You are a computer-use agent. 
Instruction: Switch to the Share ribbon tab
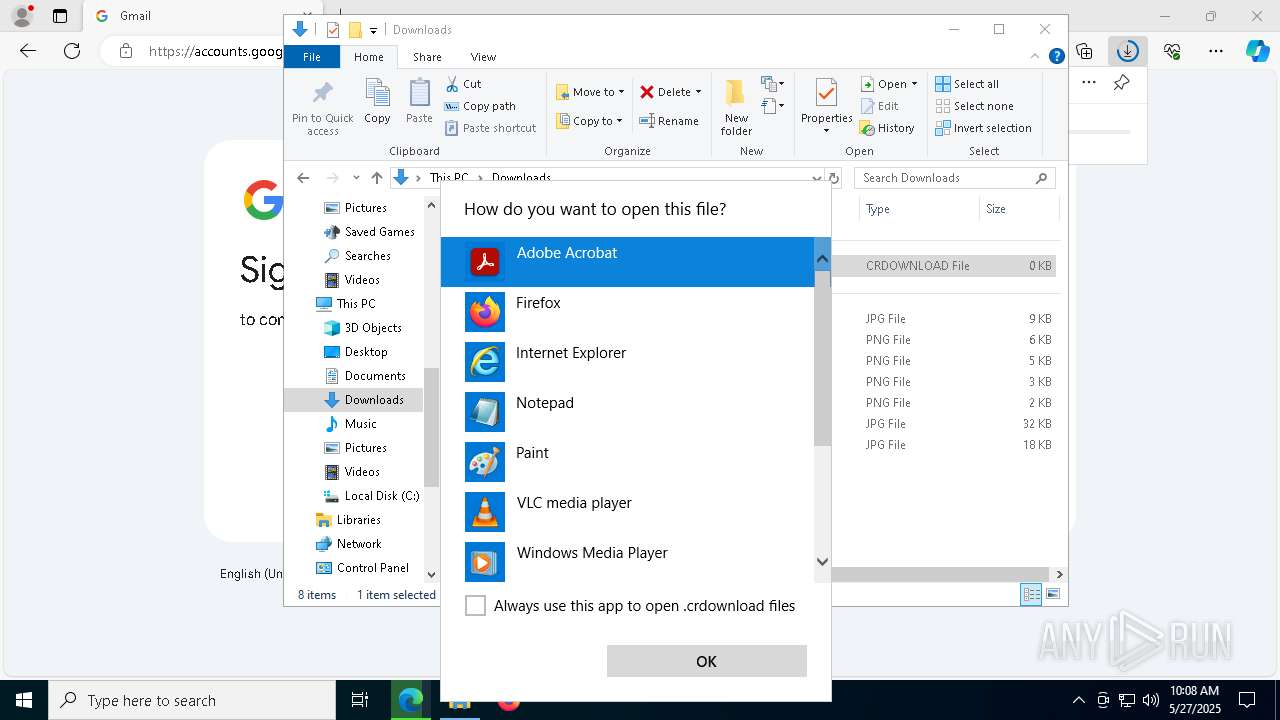[427, 57]
